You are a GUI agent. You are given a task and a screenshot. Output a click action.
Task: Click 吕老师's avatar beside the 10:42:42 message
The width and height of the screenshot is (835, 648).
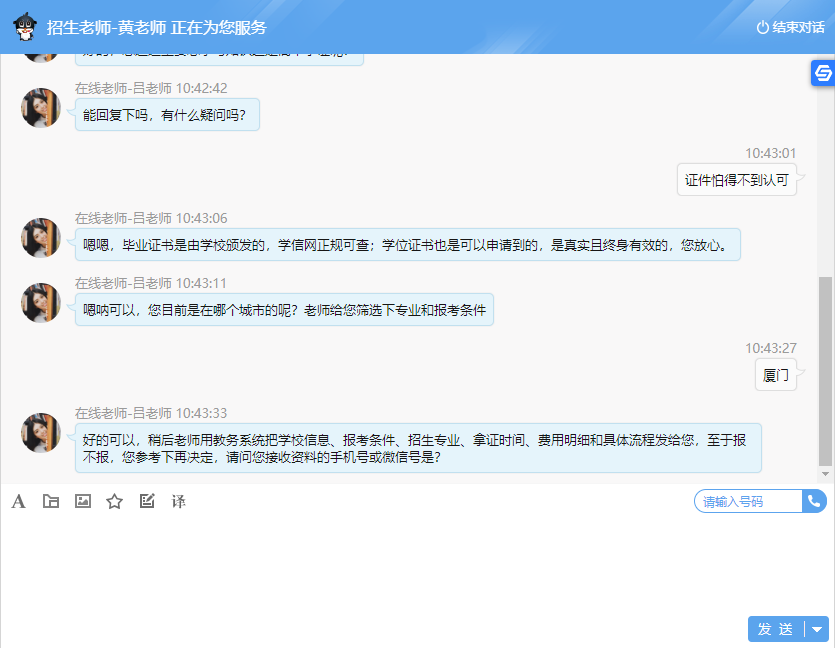(40, 108)
